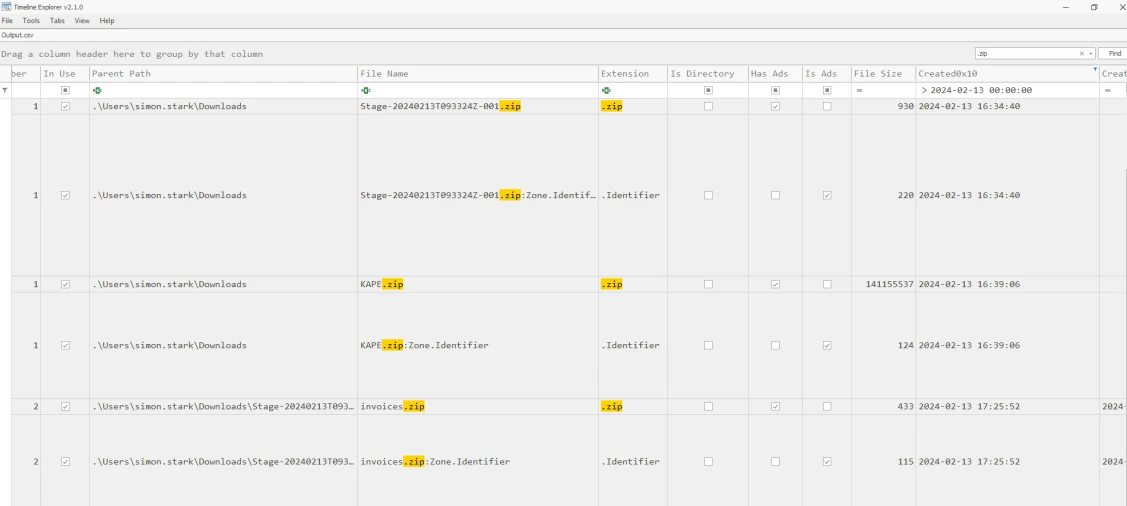This screenshot has width=1127, height=506.
Task: Select the Stage-20240213T093324Z-001.zip:Zone.Identif… file name cell
Action: point(478,196)
